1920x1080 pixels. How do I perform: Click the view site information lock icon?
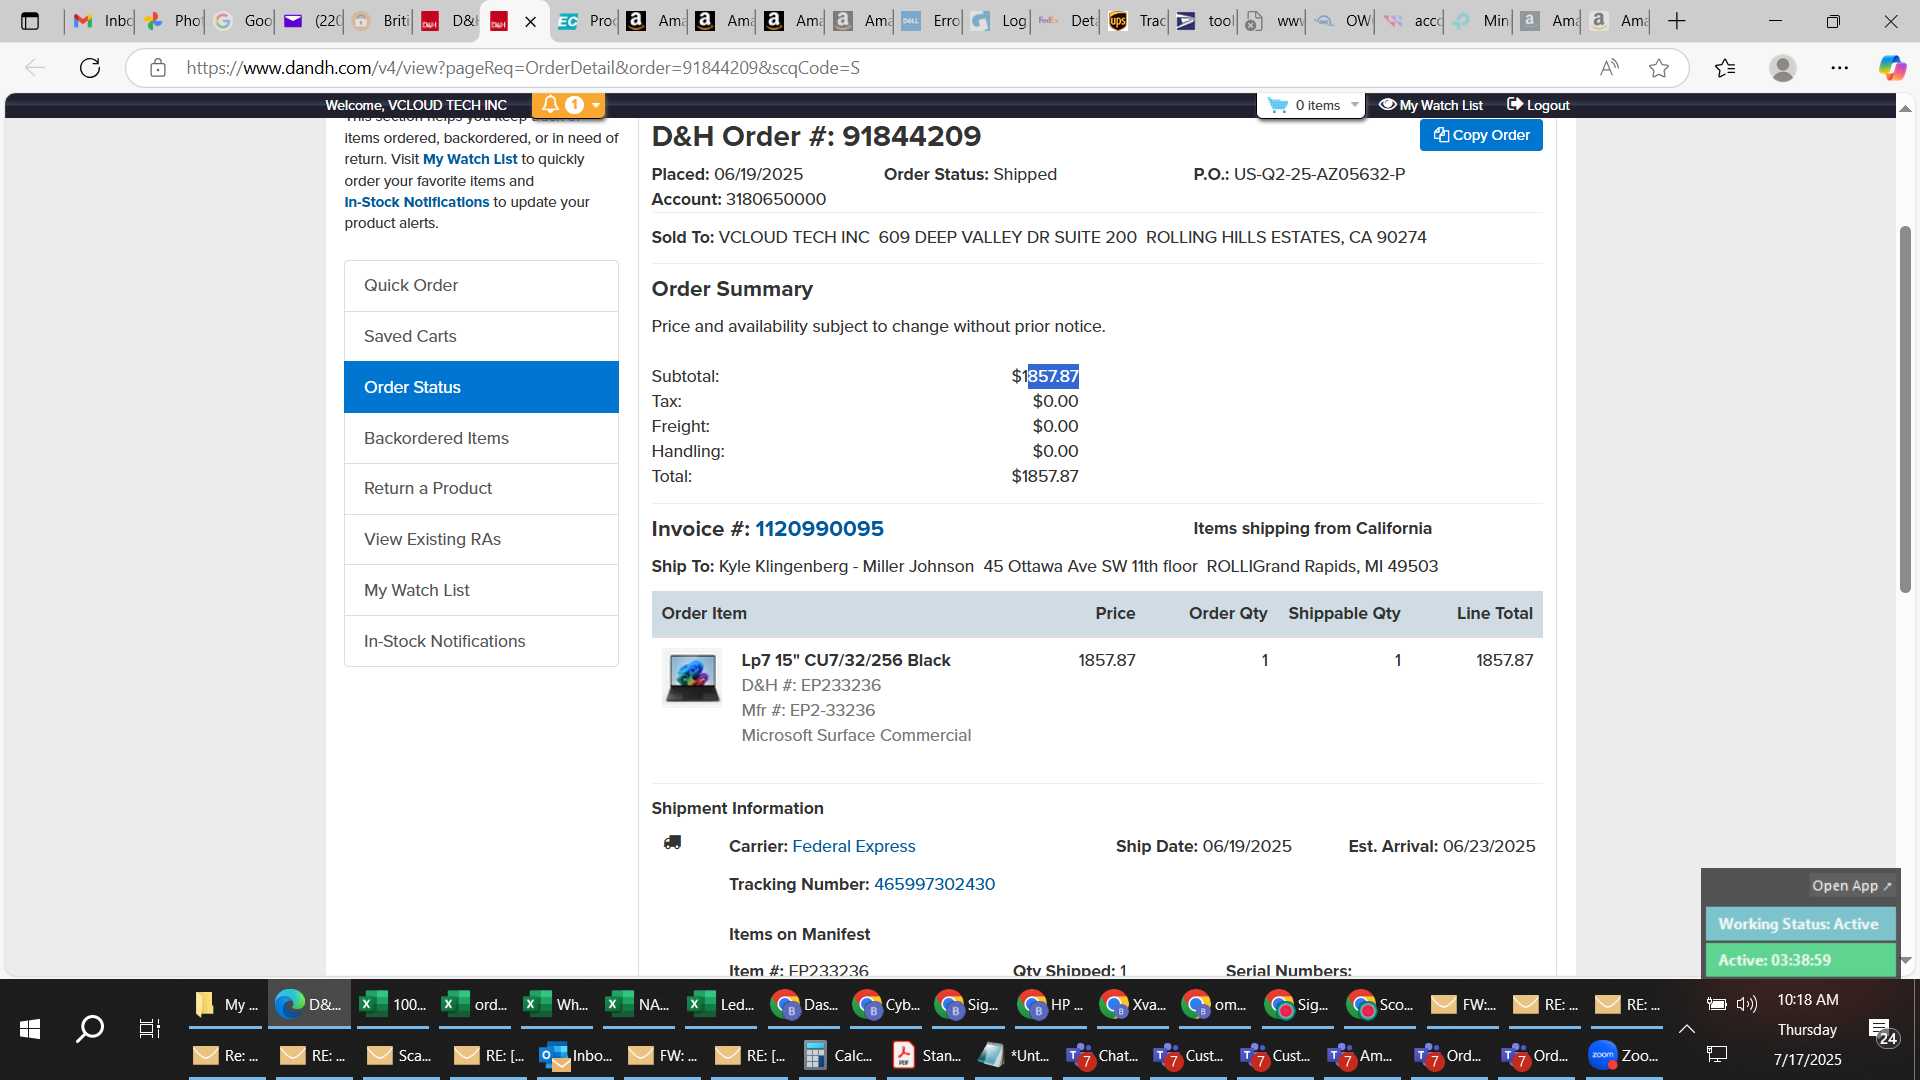pyautogui.click(x=157, y=68)
